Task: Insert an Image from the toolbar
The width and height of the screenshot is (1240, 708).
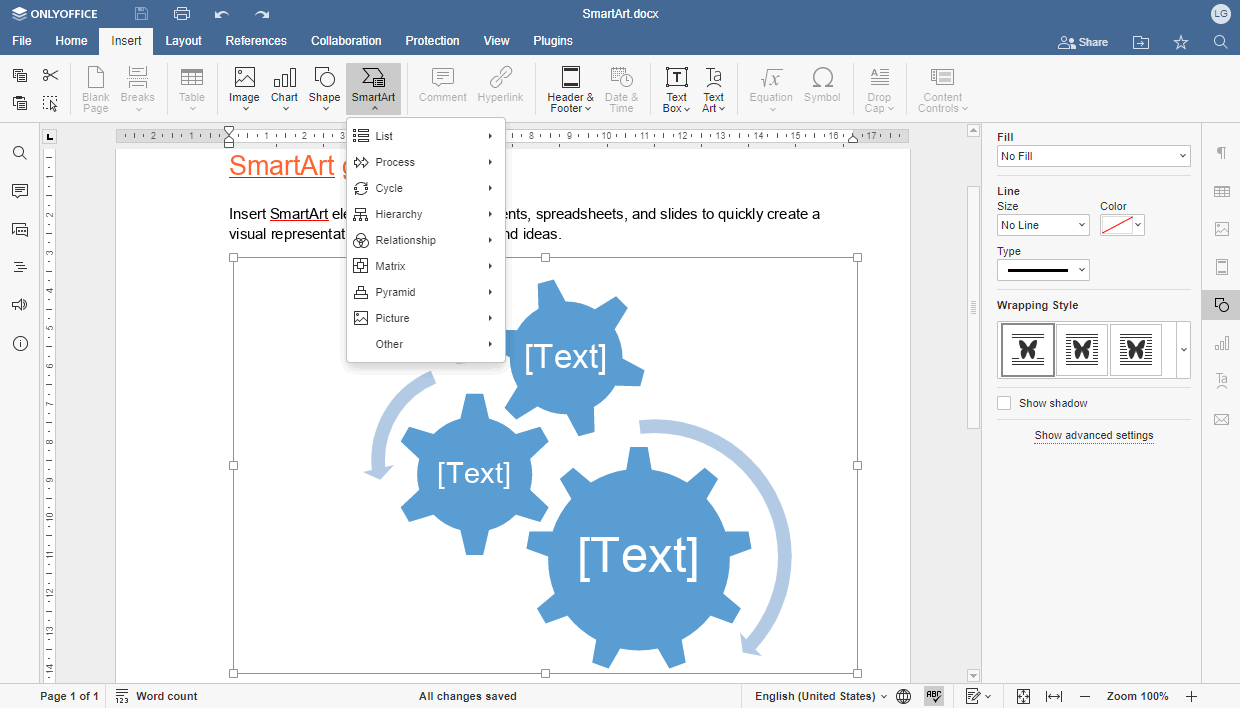Action: tap(244, 88)
